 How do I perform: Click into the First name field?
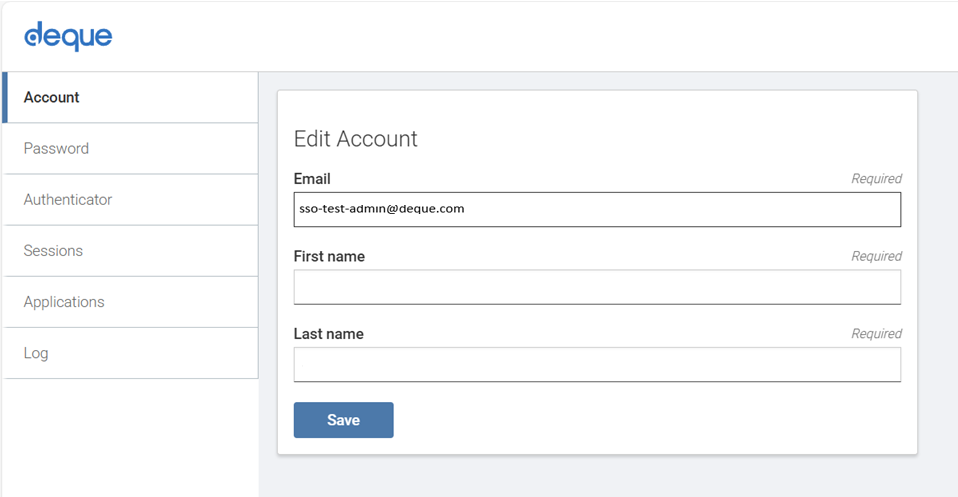pos(597,287)
